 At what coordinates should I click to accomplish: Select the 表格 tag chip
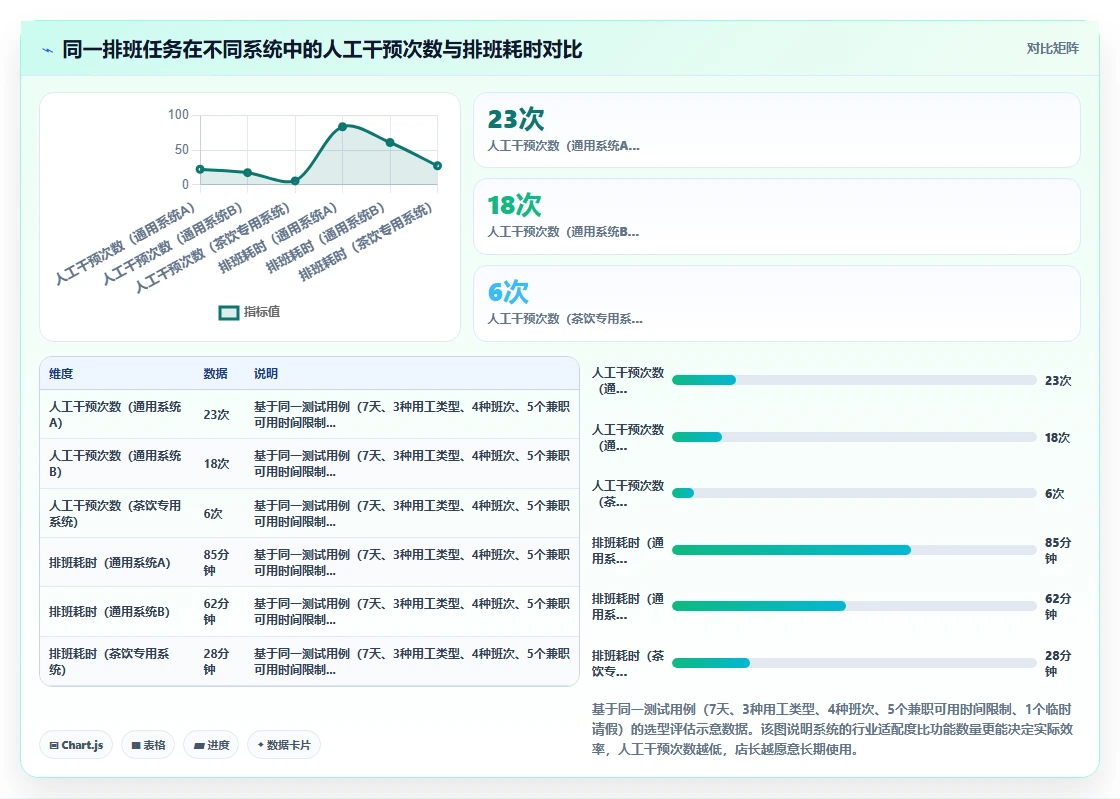[149, 745]
